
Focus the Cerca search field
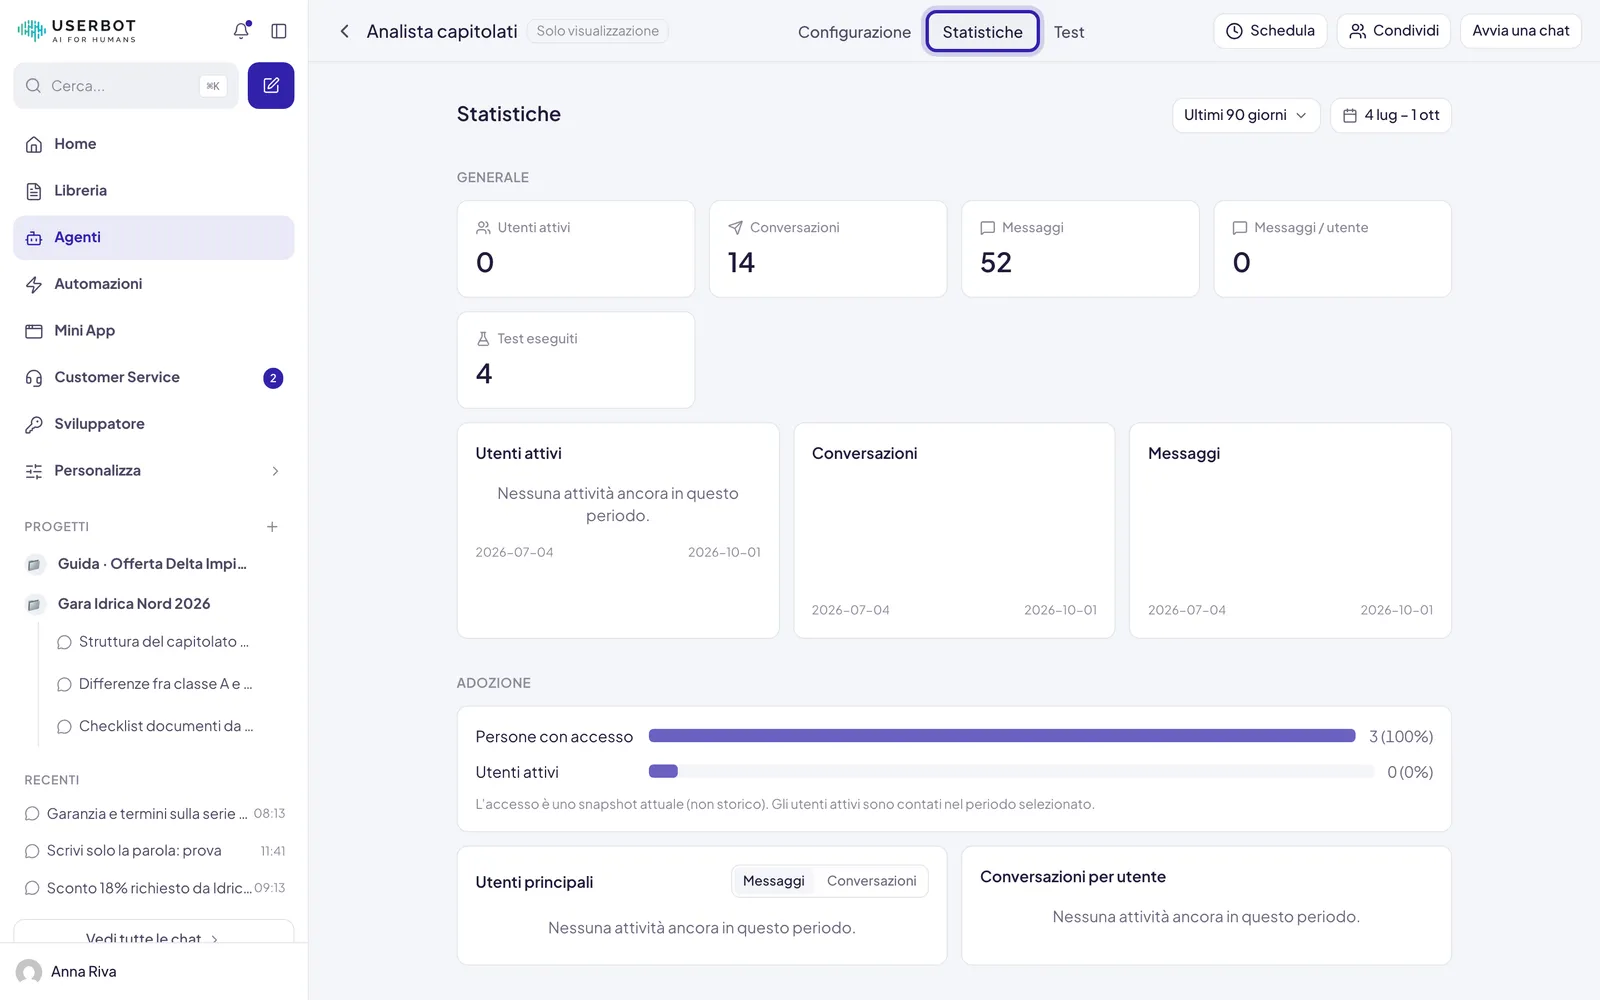[x=126, y=86]
